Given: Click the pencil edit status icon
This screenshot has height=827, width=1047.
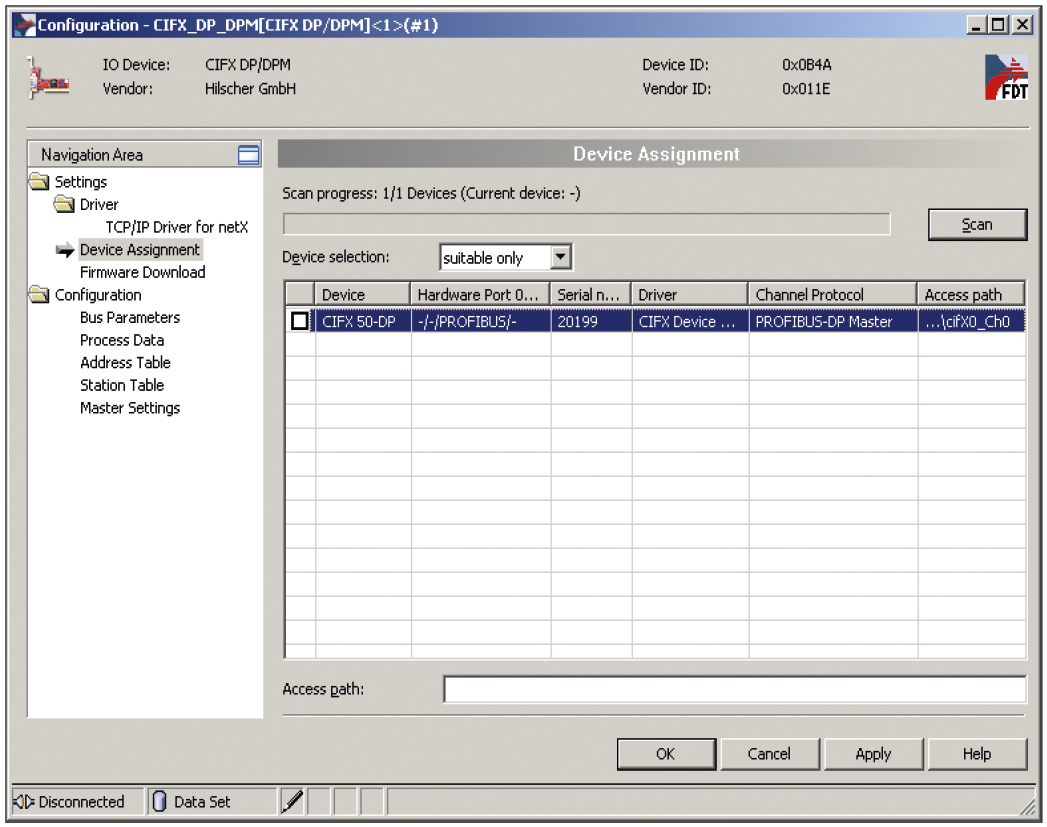Looking at the screenshot, I should (292, 801).
